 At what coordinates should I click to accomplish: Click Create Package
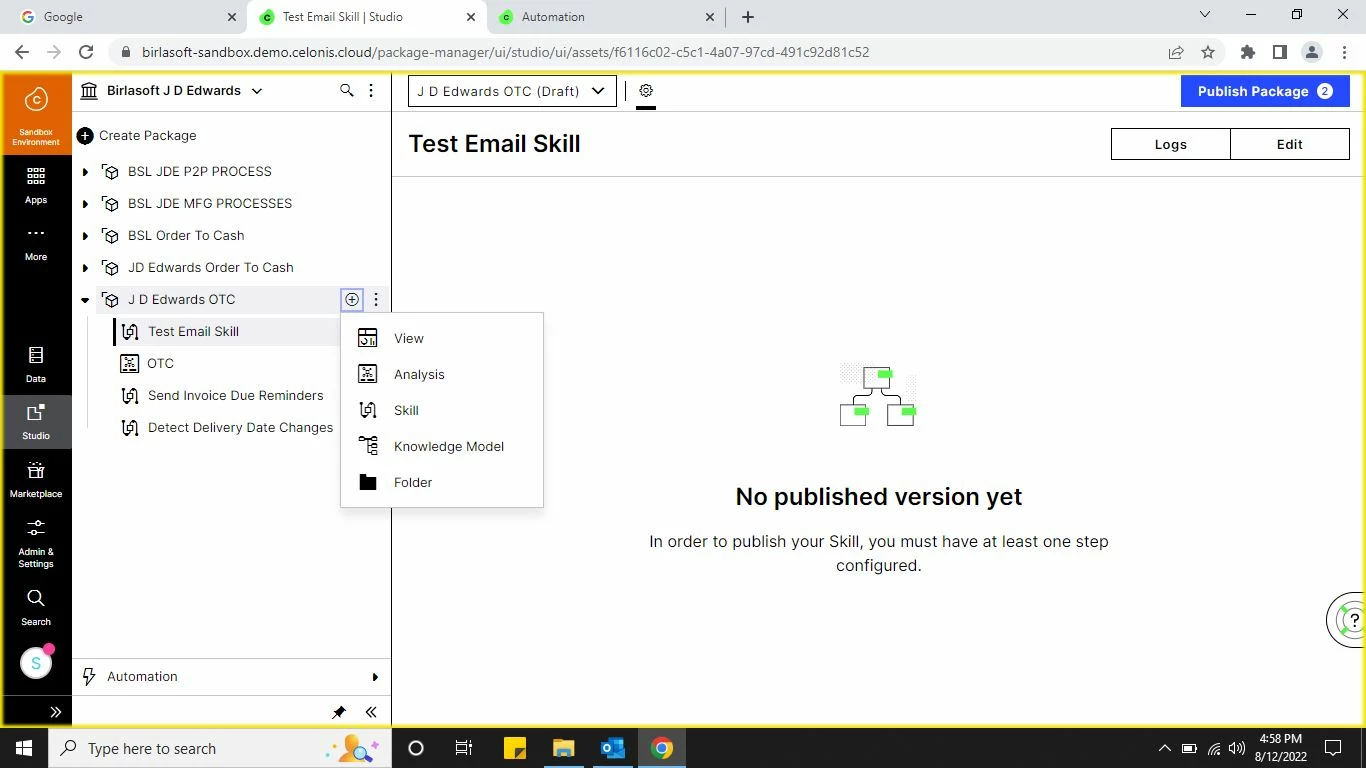[137, 135]
